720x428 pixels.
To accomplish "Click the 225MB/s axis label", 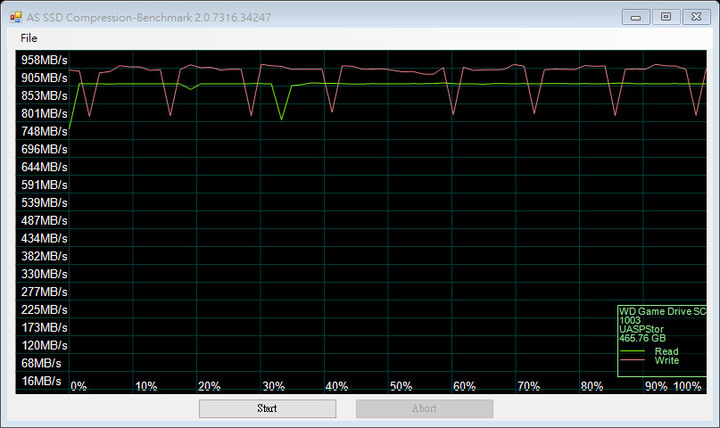I will point(44,310).
